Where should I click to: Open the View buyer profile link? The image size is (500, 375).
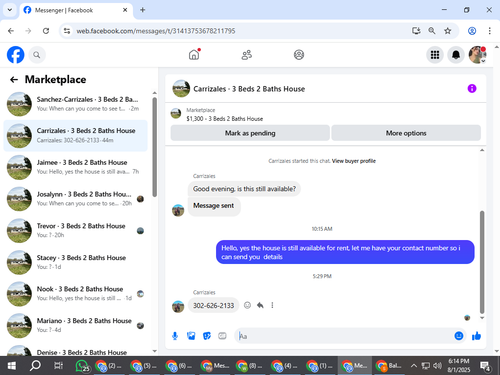click(x=354, y=161)
